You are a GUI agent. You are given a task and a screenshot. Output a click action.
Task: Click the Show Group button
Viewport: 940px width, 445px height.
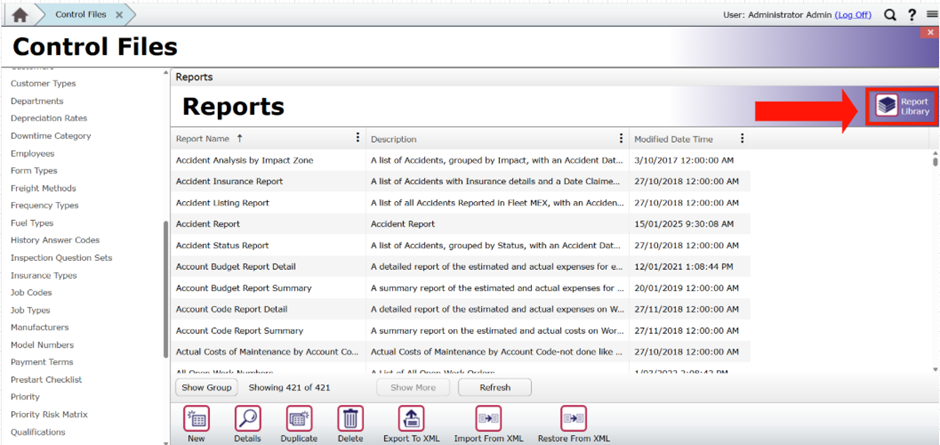click(206, 387)
